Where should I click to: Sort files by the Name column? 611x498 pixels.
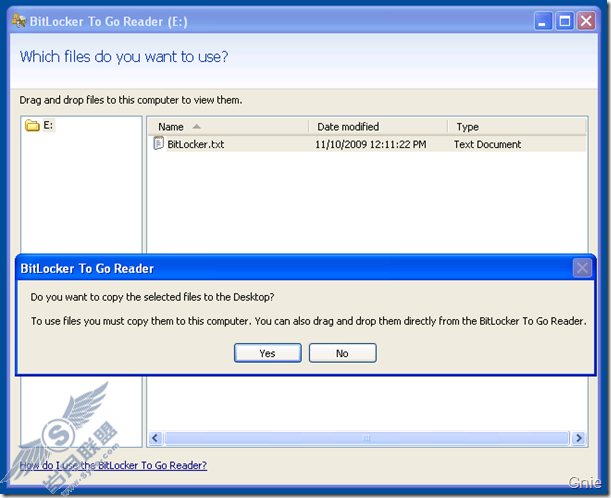coord(229,127)
